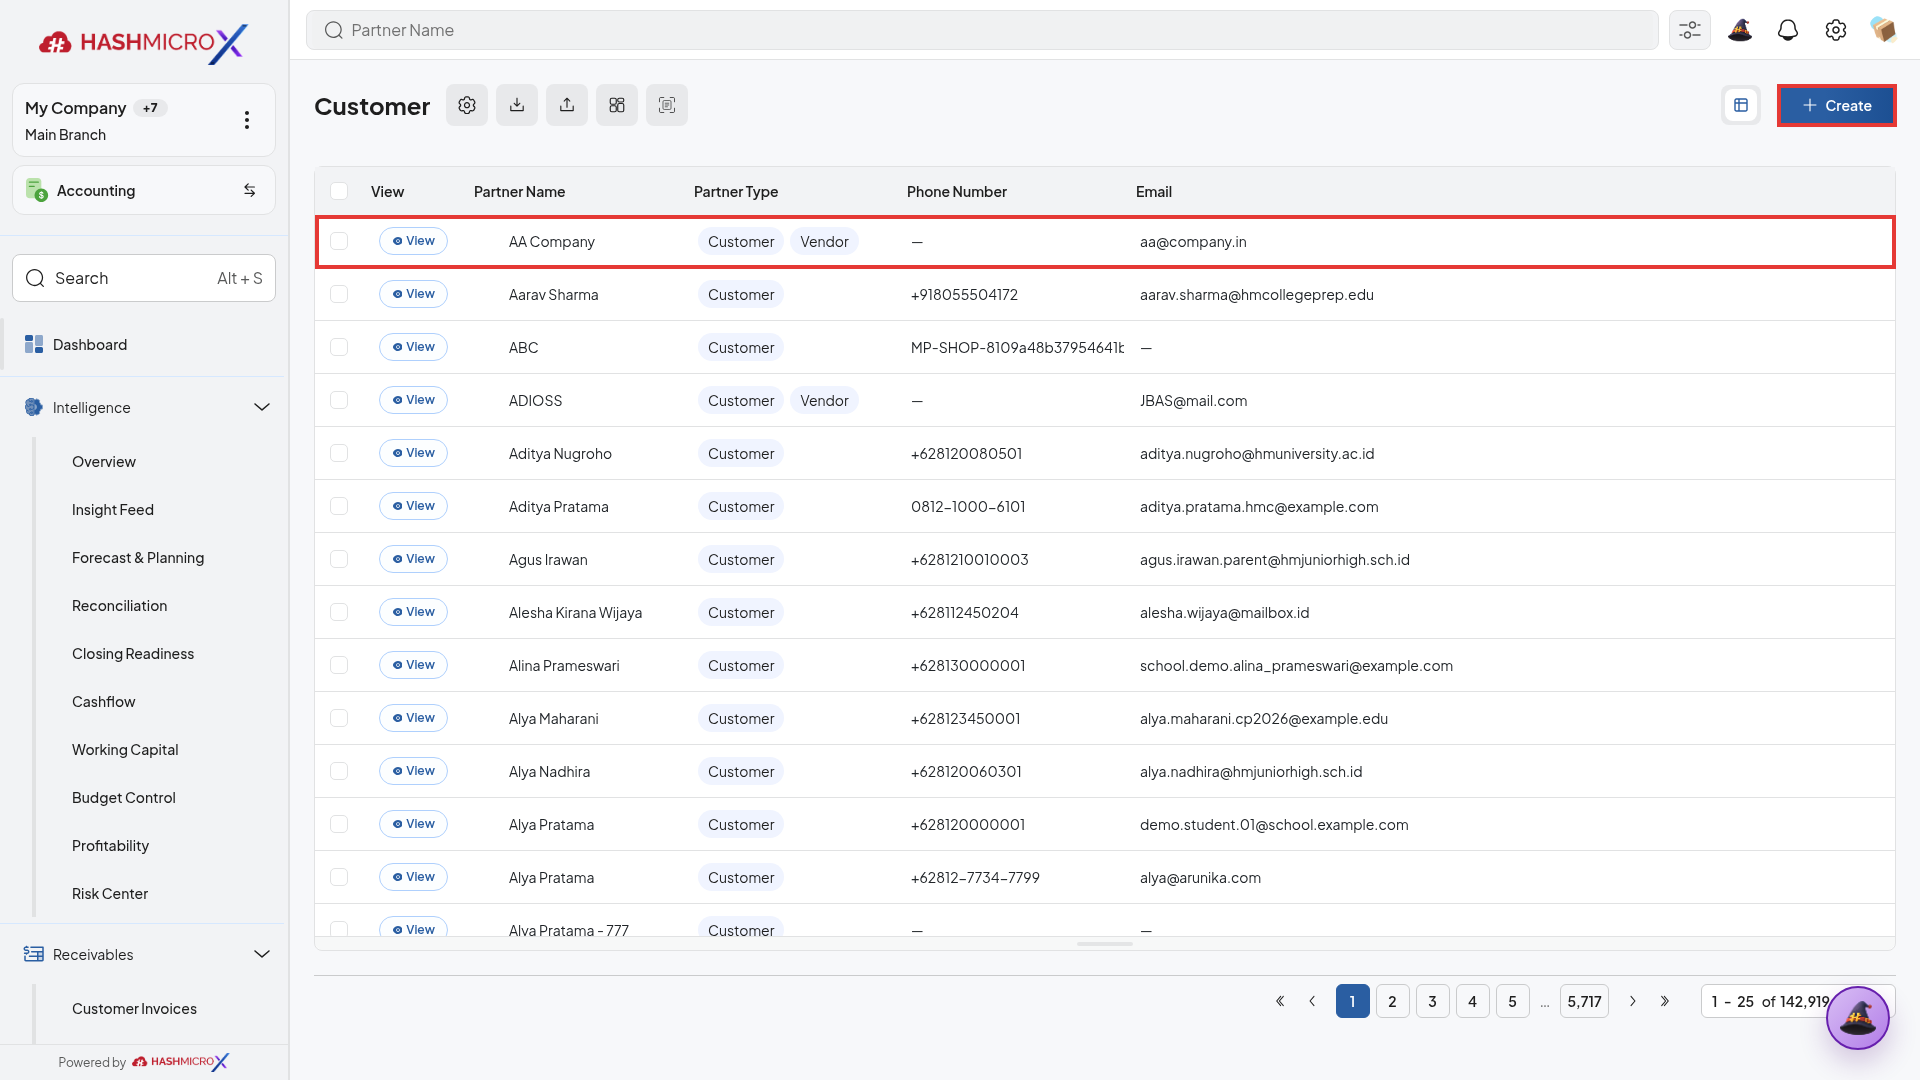This screenshot has width=1920, height=1080.
Task: Check the ADIOSS row checkbox
Action: 339,400
